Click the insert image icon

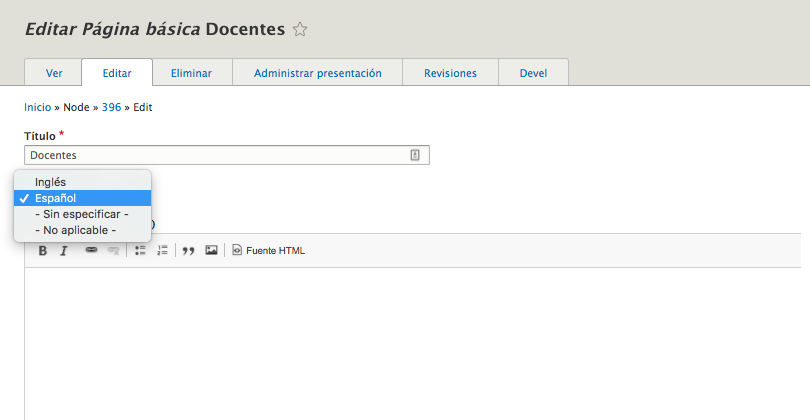click(x=211, y=251)
